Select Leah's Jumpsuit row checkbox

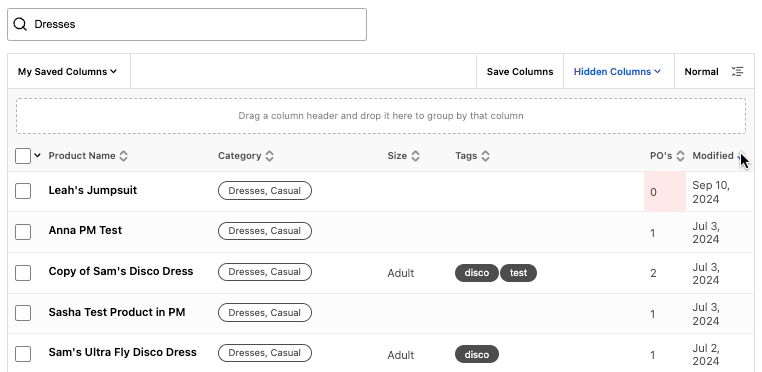23,191
